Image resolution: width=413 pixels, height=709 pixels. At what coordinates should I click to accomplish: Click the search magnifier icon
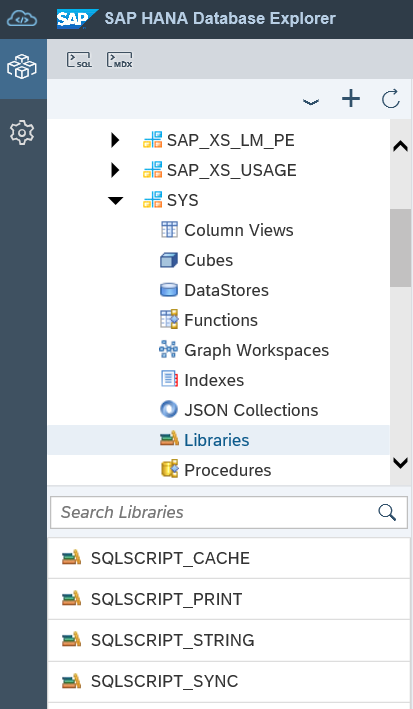387,512
